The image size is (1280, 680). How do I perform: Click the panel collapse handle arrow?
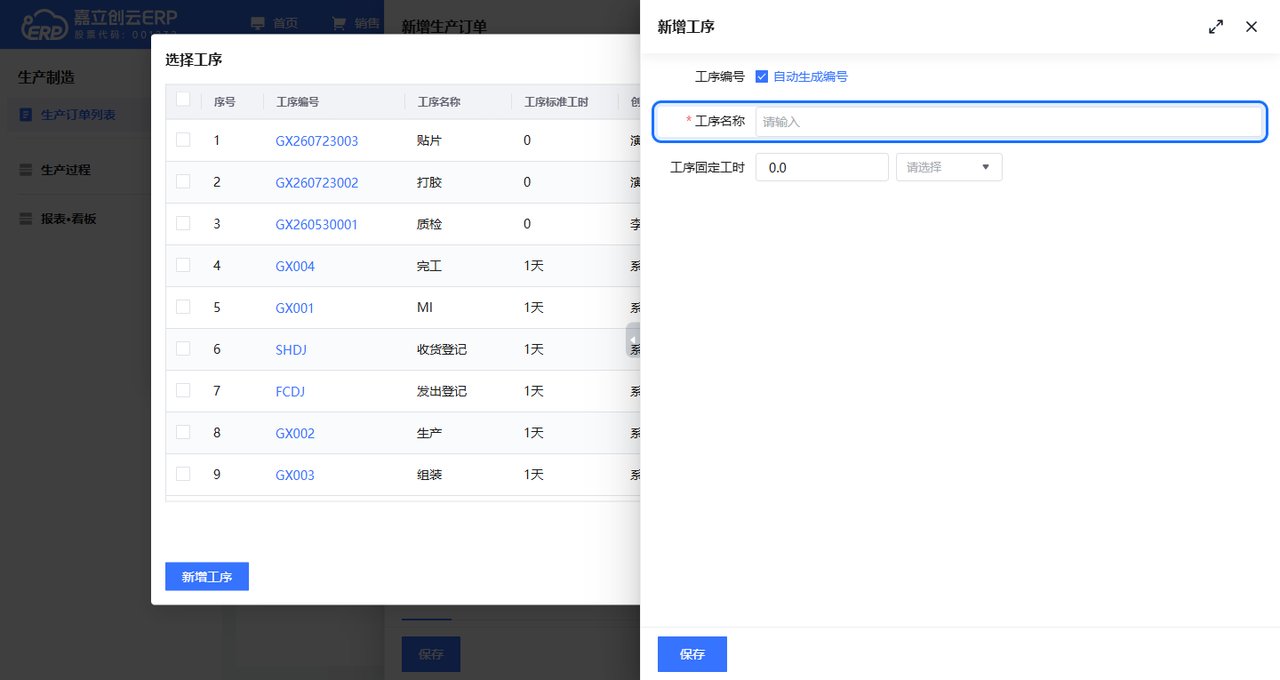coord(633,340)
